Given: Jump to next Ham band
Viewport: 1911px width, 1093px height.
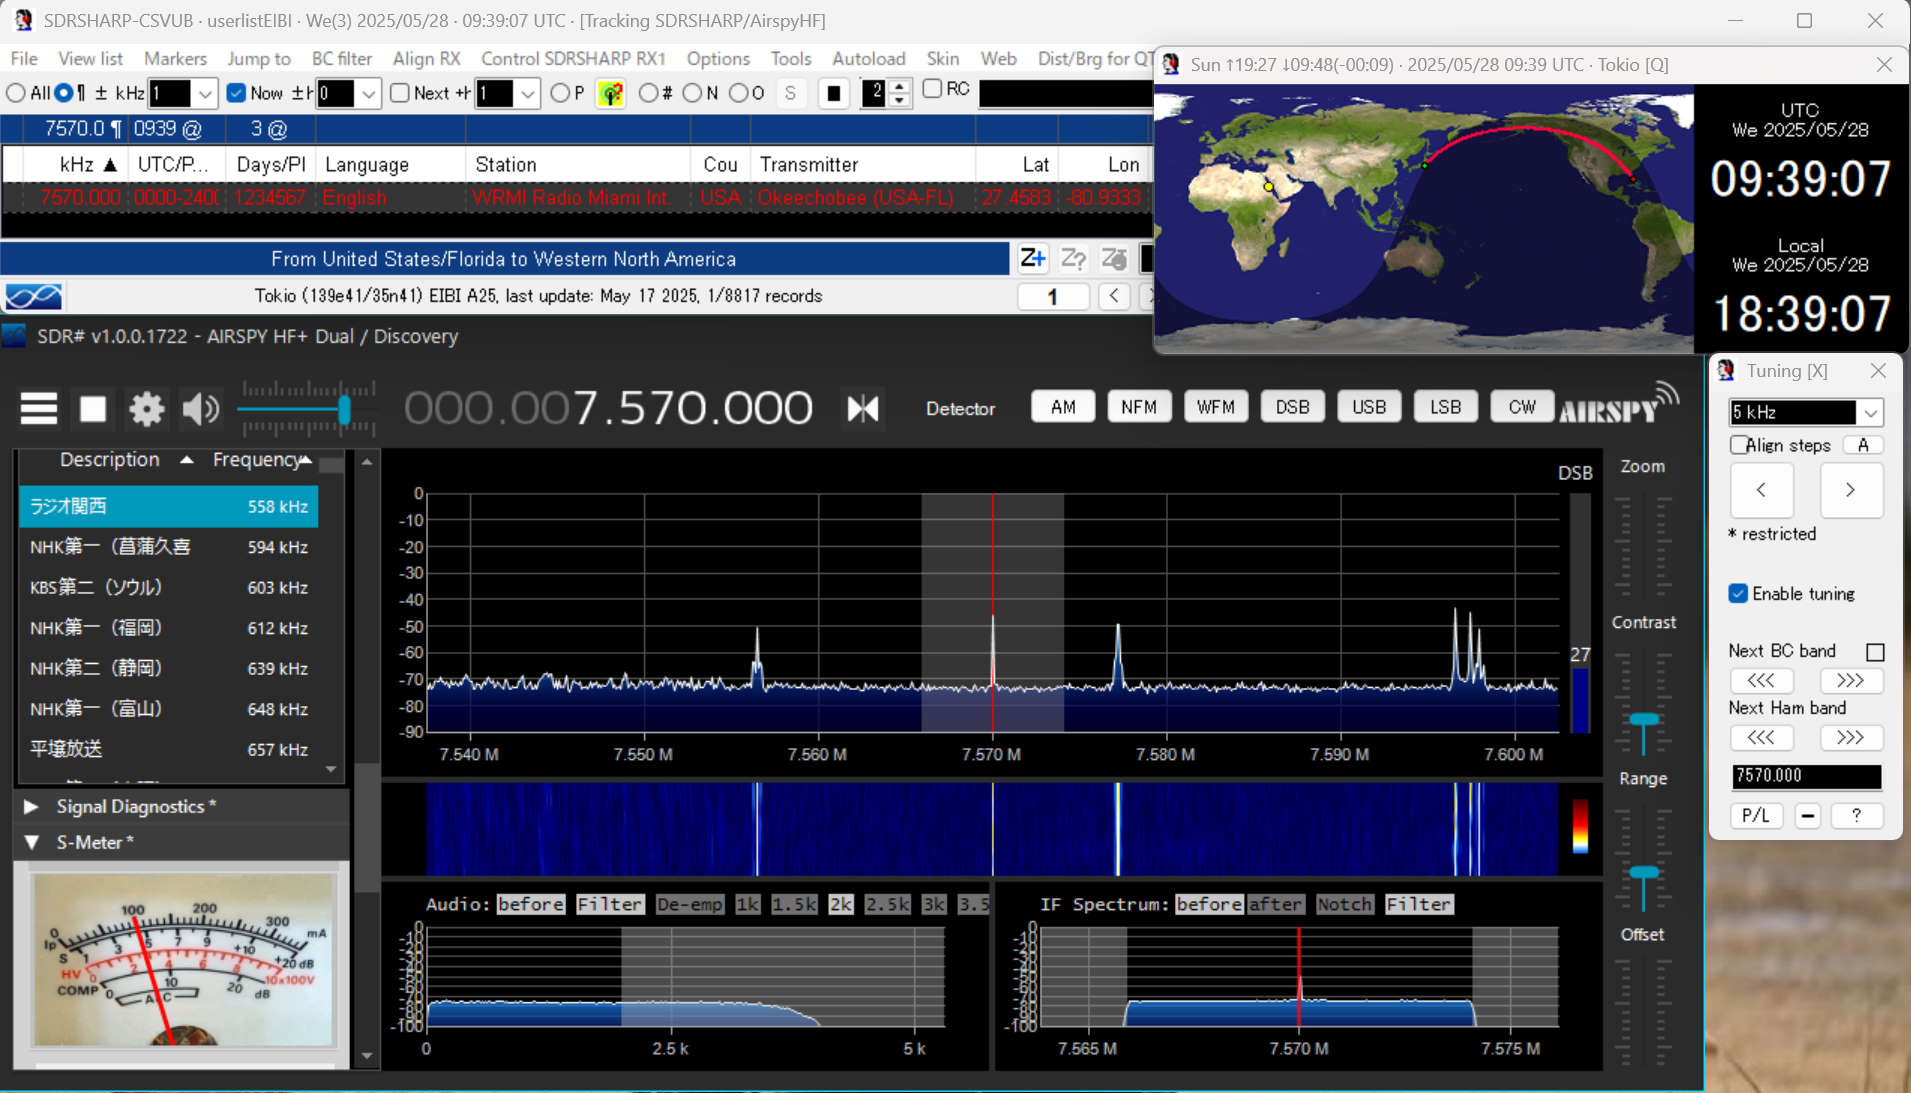Looking at the screenshot, I should [x=1850, y=738].
